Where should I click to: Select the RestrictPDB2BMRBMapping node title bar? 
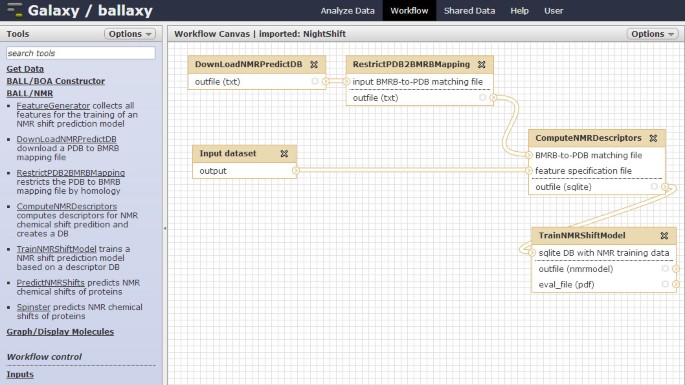coord(419,65)
